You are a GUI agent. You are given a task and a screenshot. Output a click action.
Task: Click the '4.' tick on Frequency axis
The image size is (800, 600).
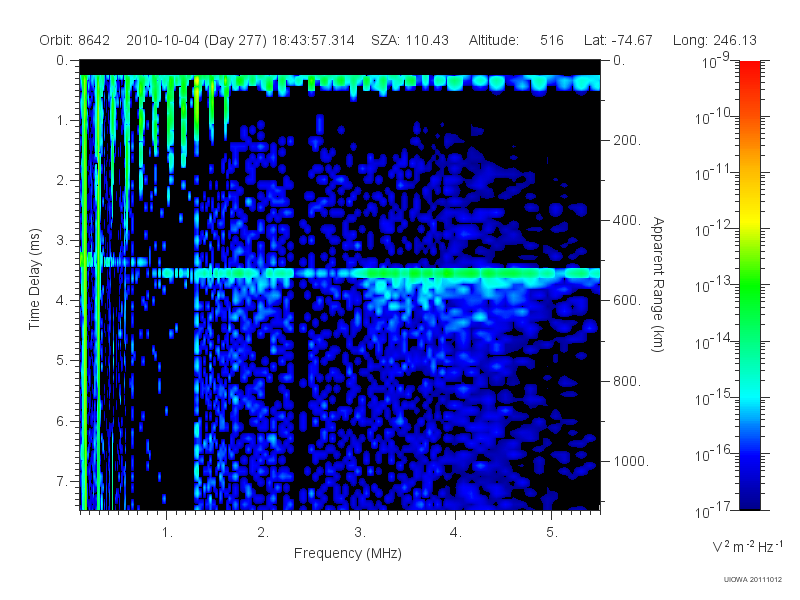tap(456, 533)
